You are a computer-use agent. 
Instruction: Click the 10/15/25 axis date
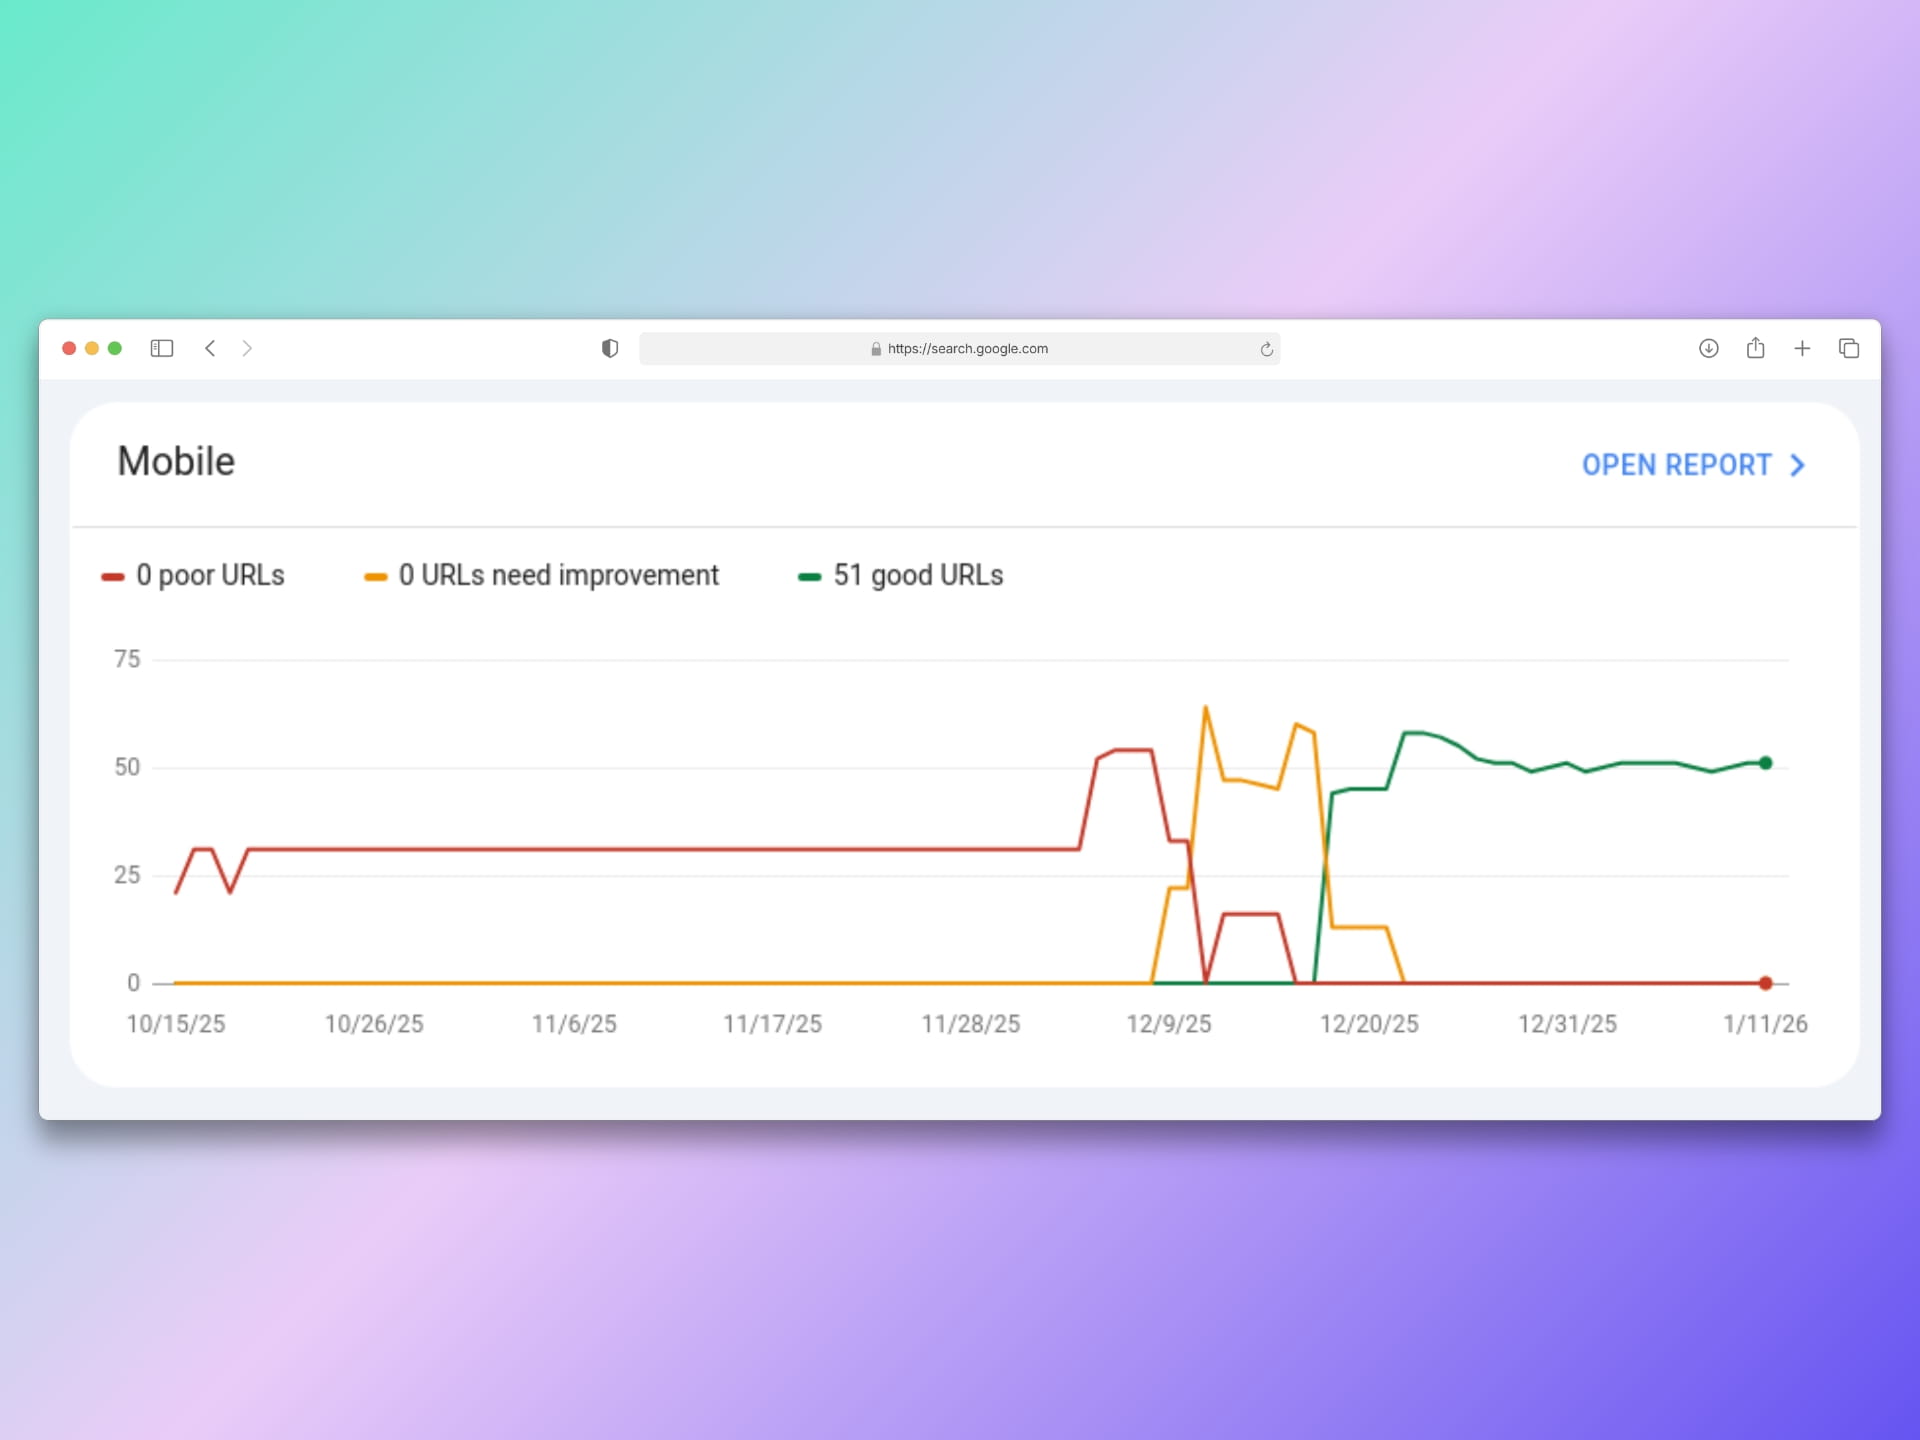click(x=176, y=1024)
